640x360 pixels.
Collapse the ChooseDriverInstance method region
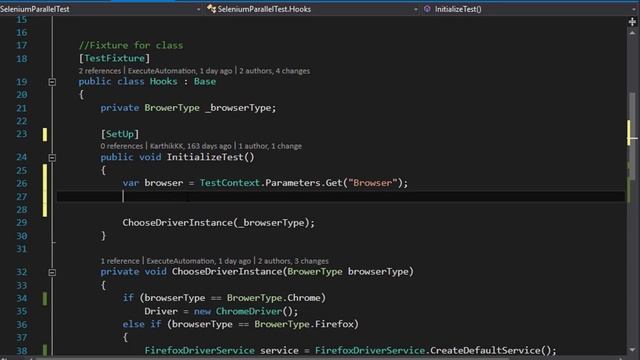pos(52,272)
